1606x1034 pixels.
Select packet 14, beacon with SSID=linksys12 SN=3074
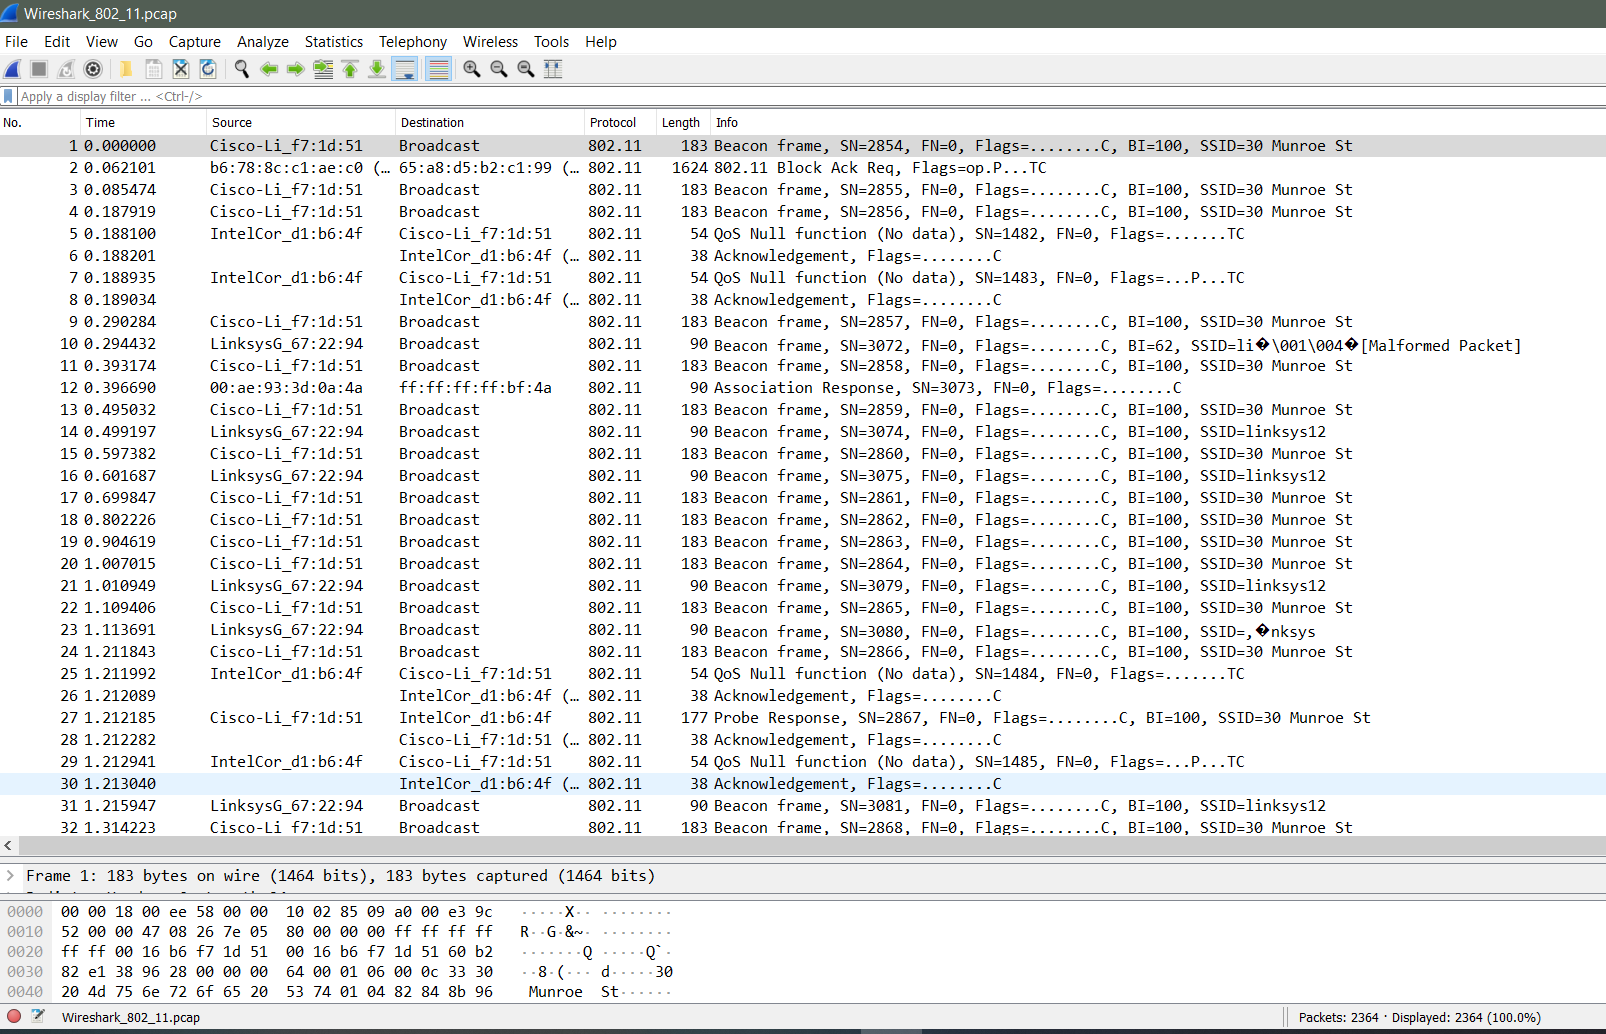(803, 432)
